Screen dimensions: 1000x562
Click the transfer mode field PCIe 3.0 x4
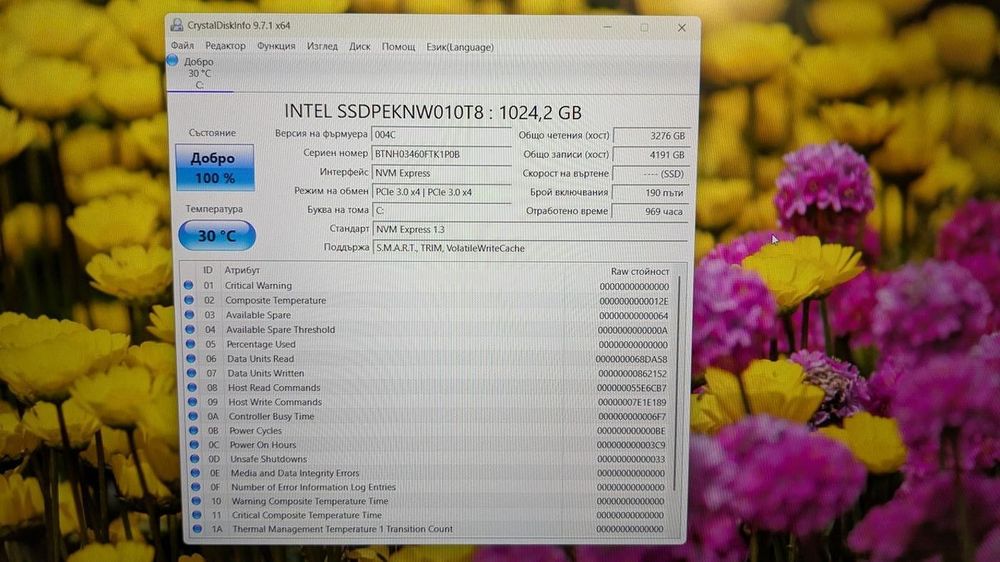(441, 192)
